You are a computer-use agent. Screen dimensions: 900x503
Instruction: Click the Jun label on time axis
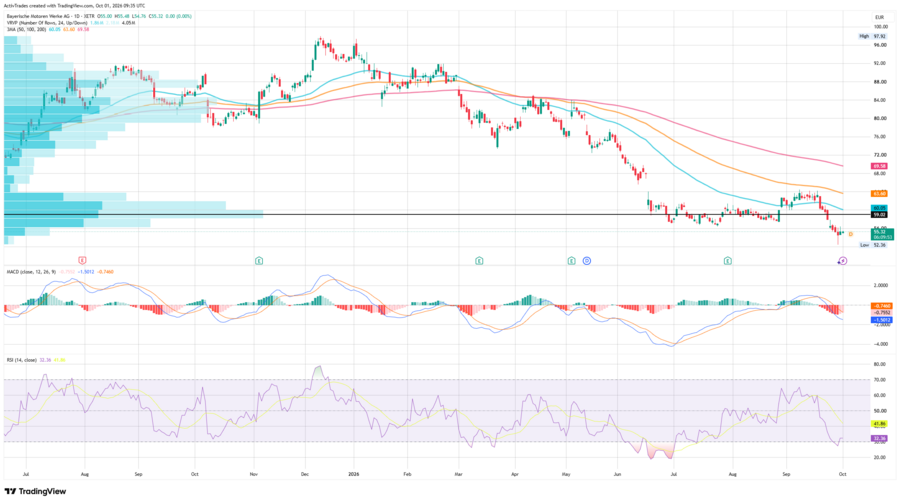[618, 475]
